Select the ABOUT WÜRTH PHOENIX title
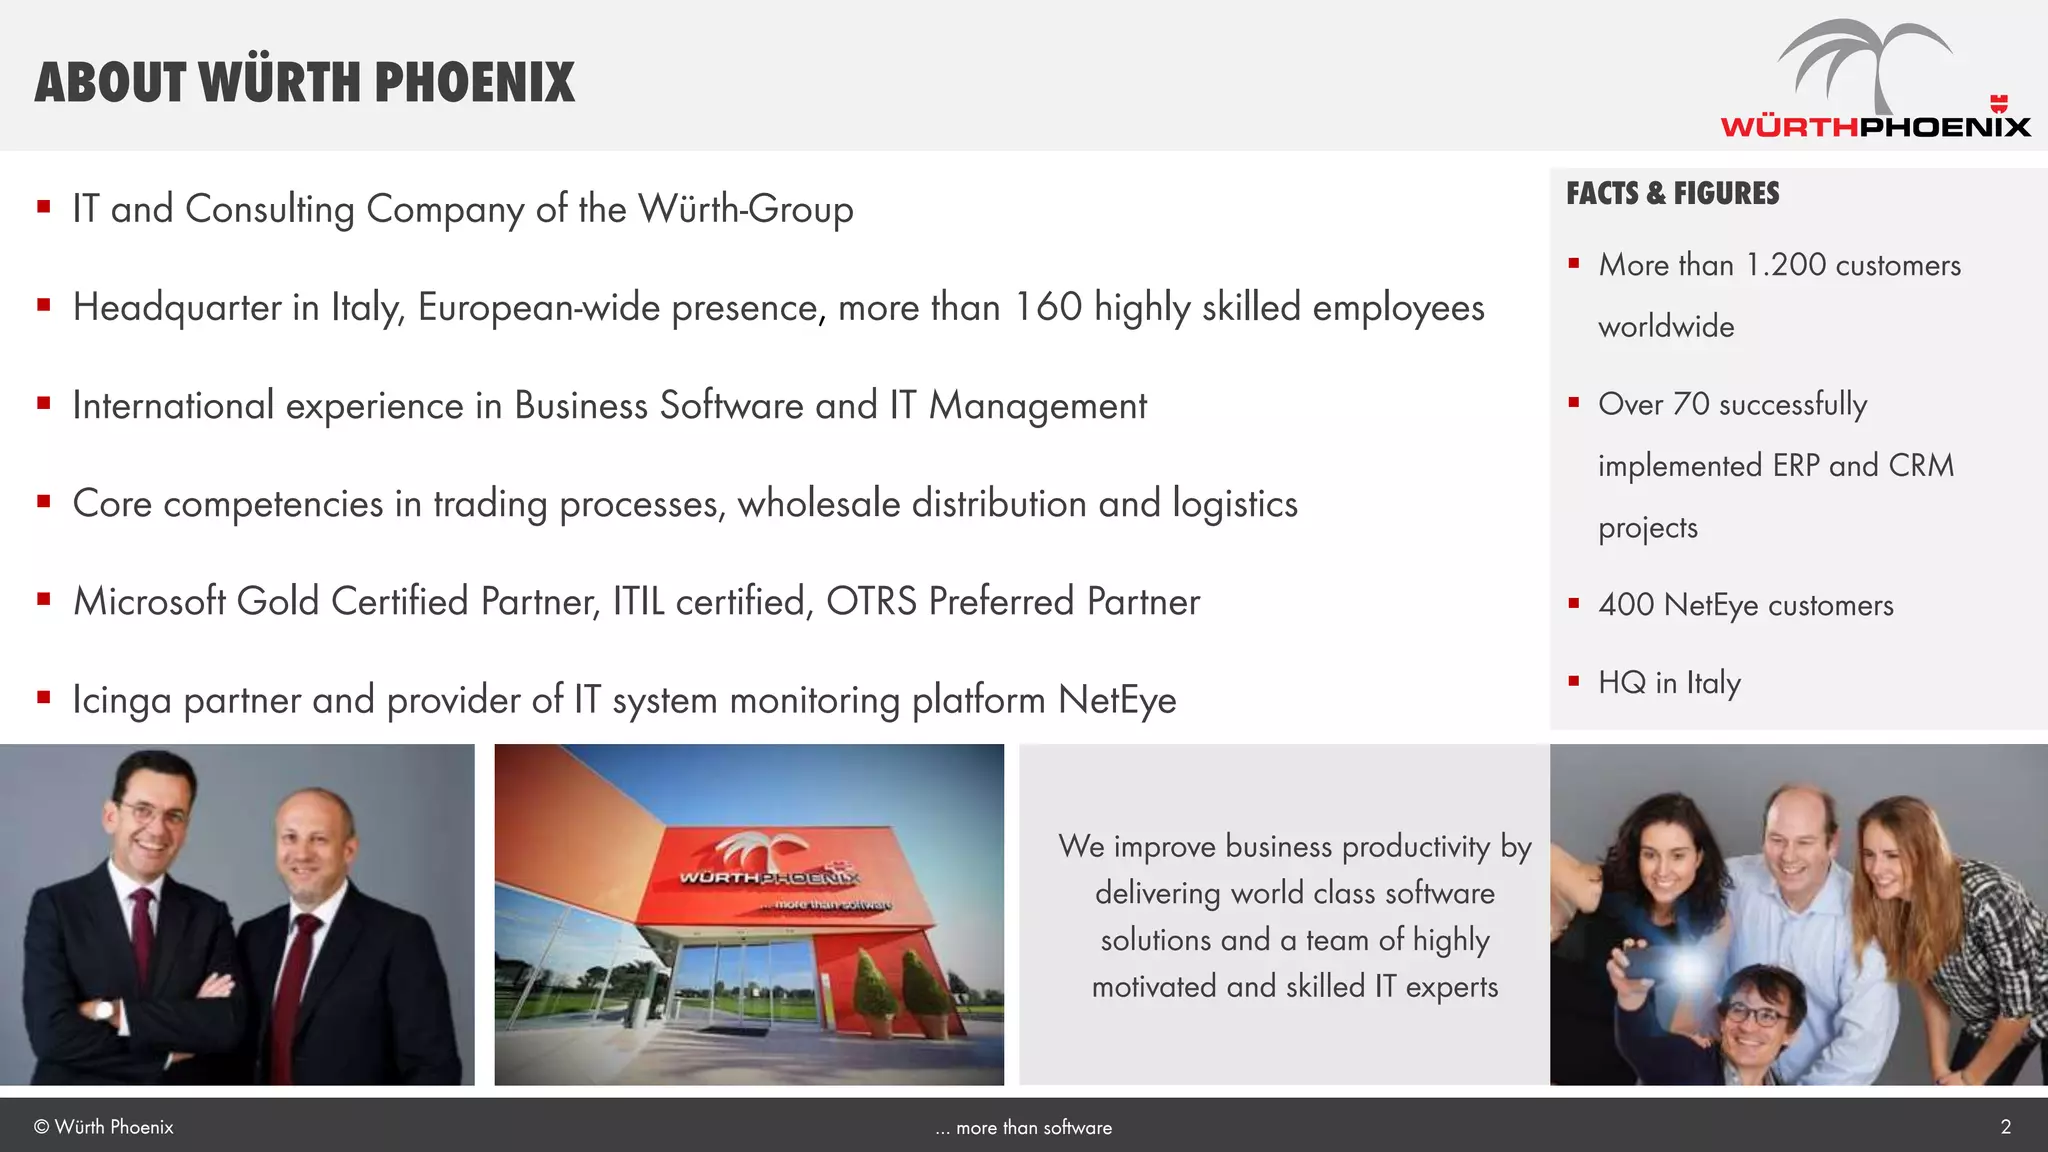 pyautogui.click(x=305, y=82)
